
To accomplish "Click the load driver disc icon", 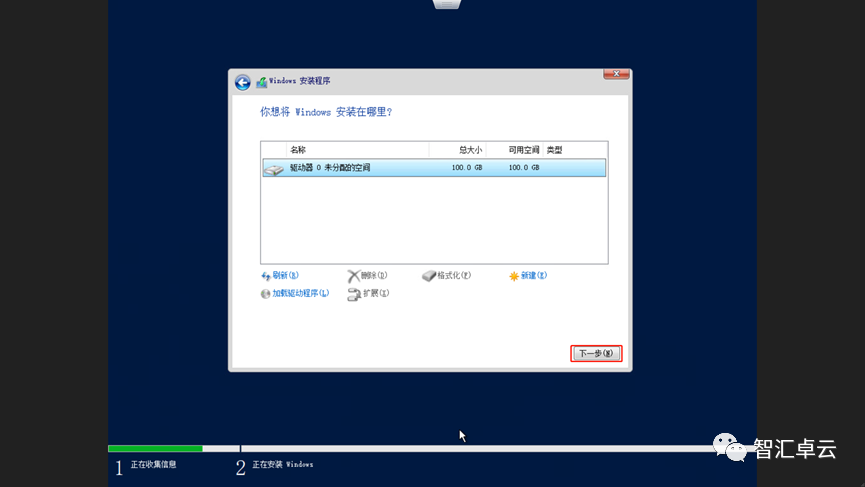I will pyautogui.click(x=265, y=294).
